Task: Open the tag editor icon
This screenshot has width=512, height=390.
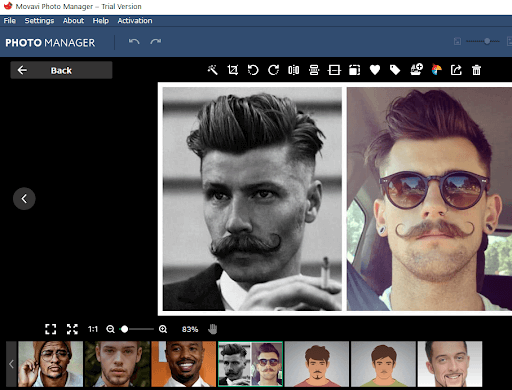Action: click(395, 70)
